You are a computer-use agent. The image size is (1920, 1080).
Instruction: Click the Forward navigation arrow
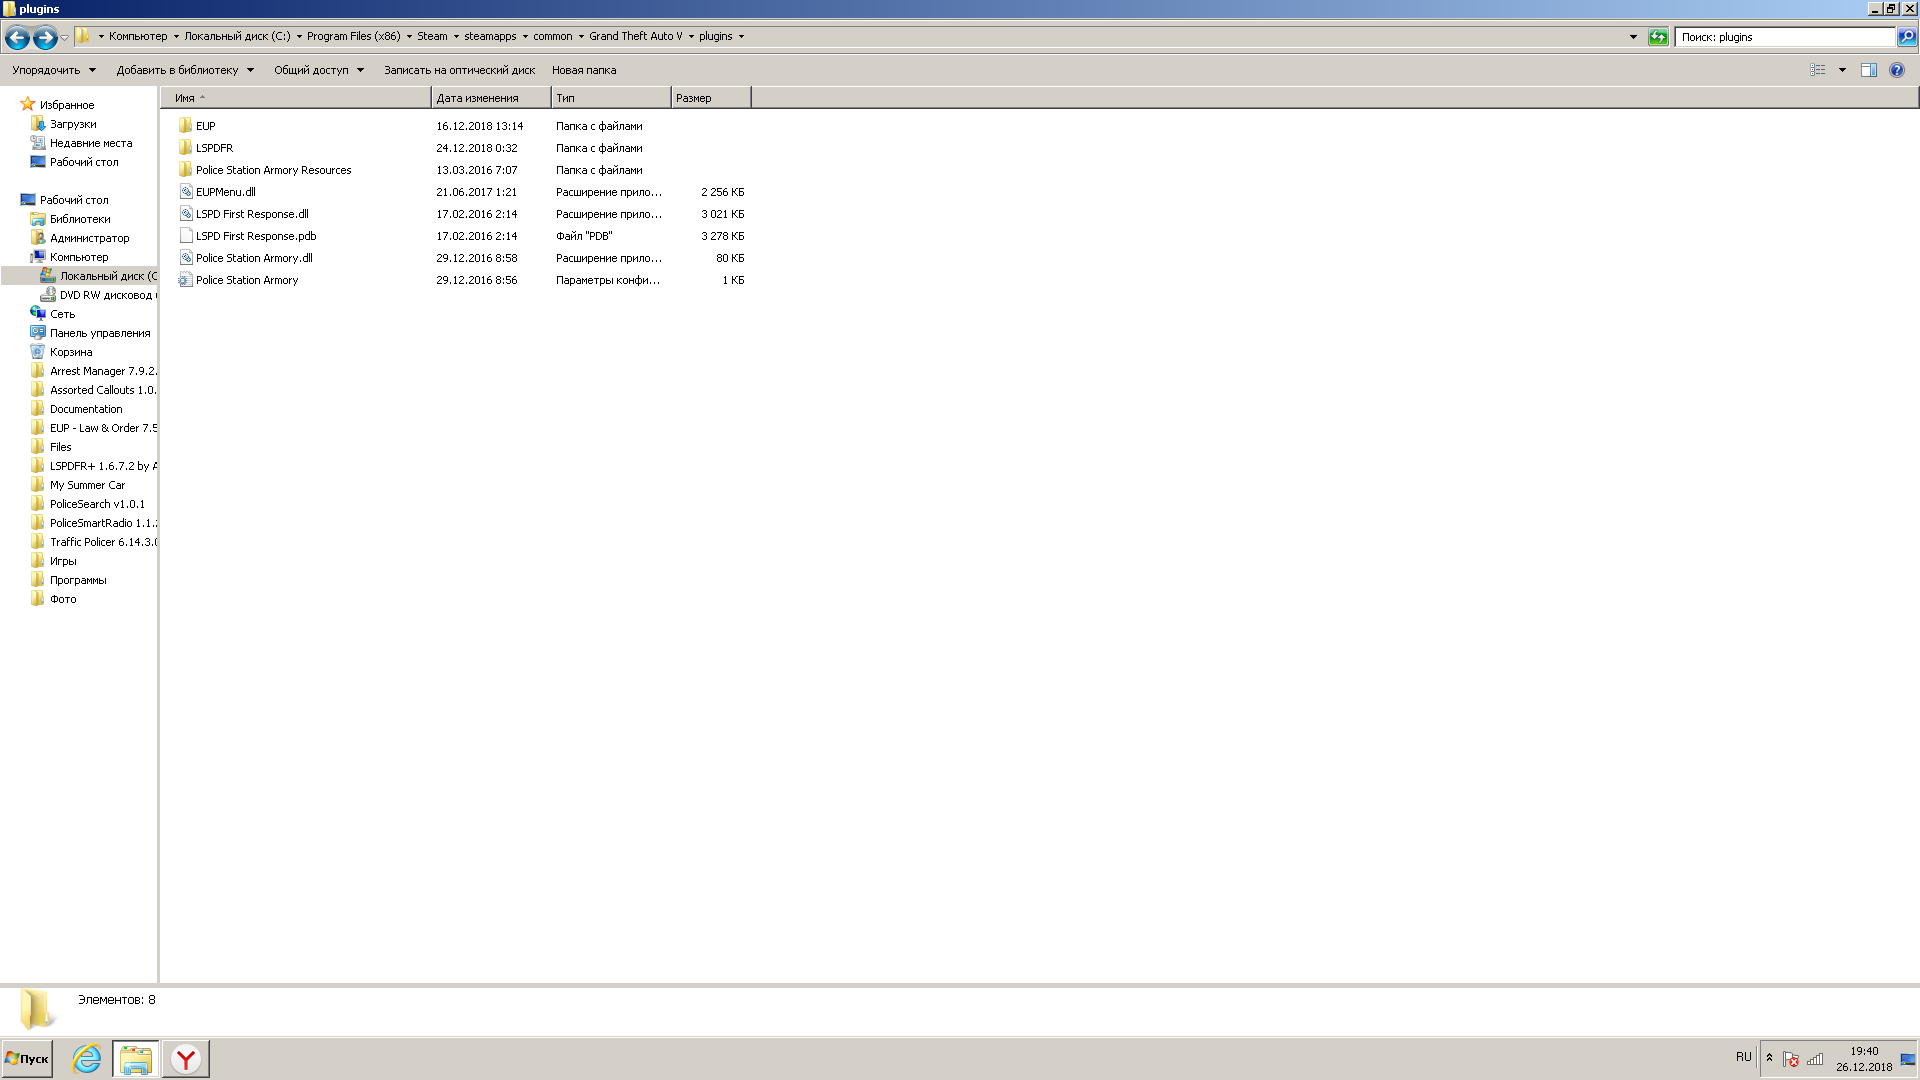click(x=45, y=38)
